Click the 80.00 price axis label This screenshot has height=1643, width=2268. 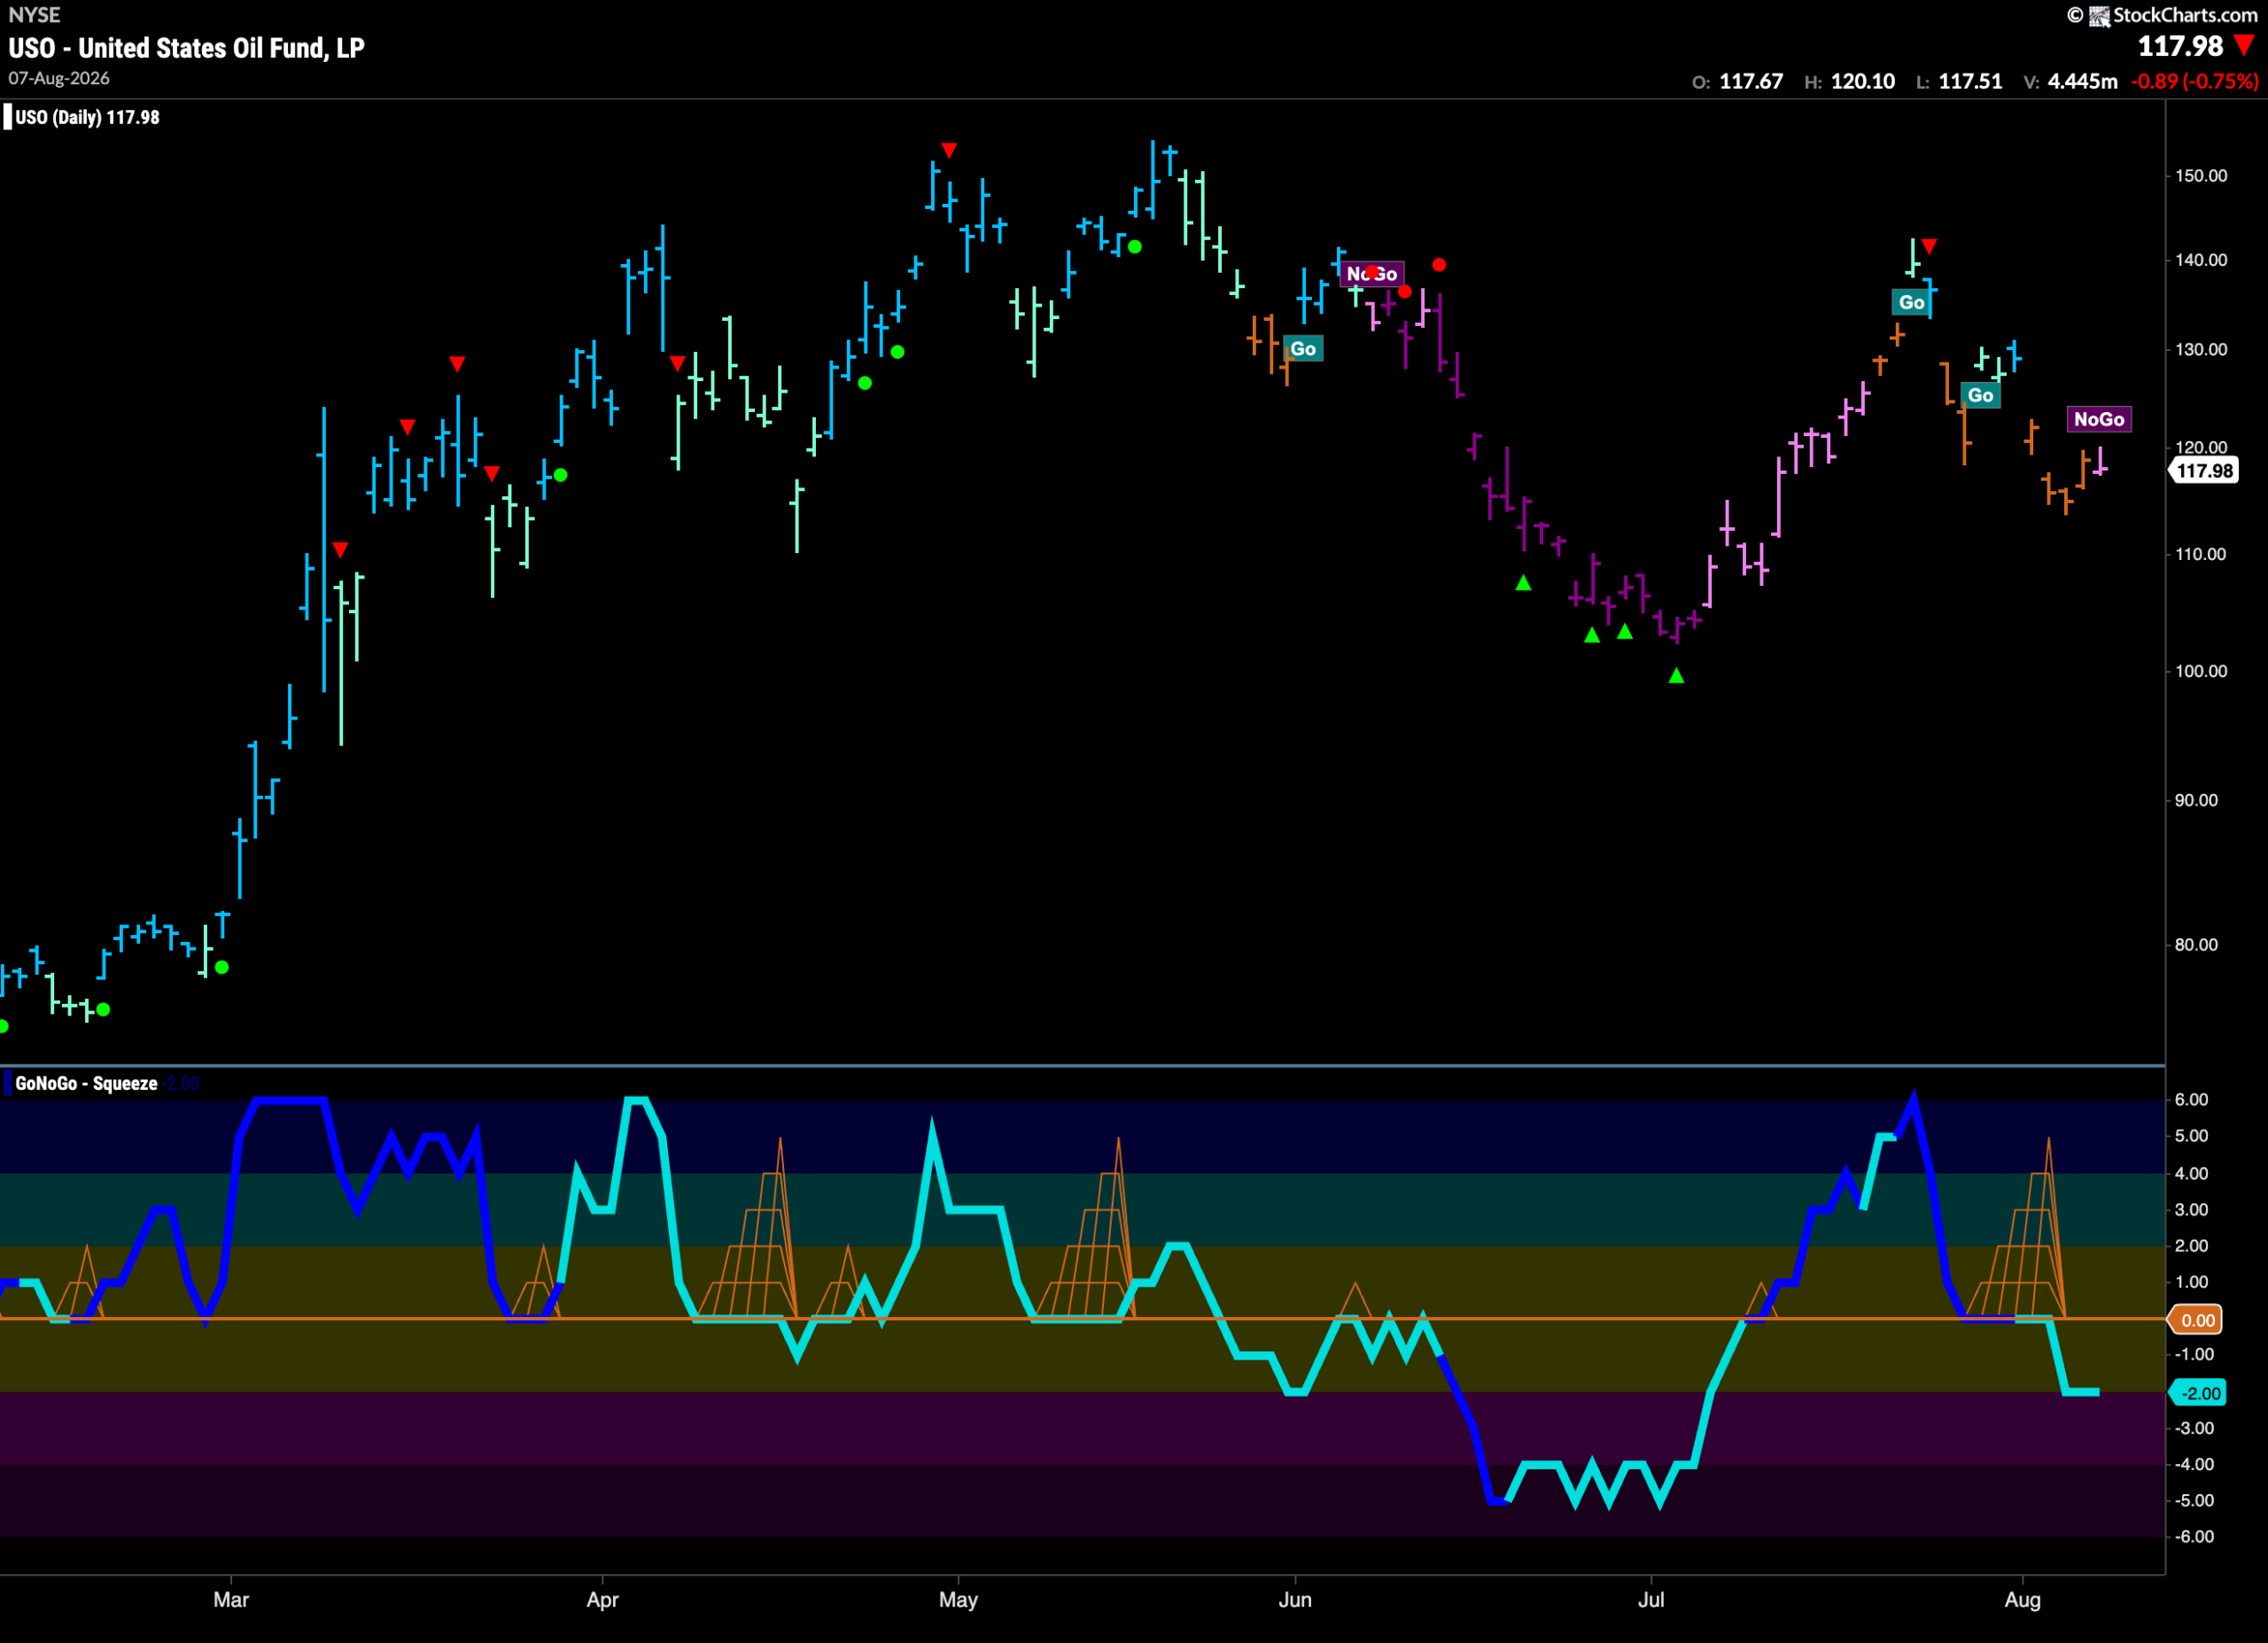[x=2196, y=944]
